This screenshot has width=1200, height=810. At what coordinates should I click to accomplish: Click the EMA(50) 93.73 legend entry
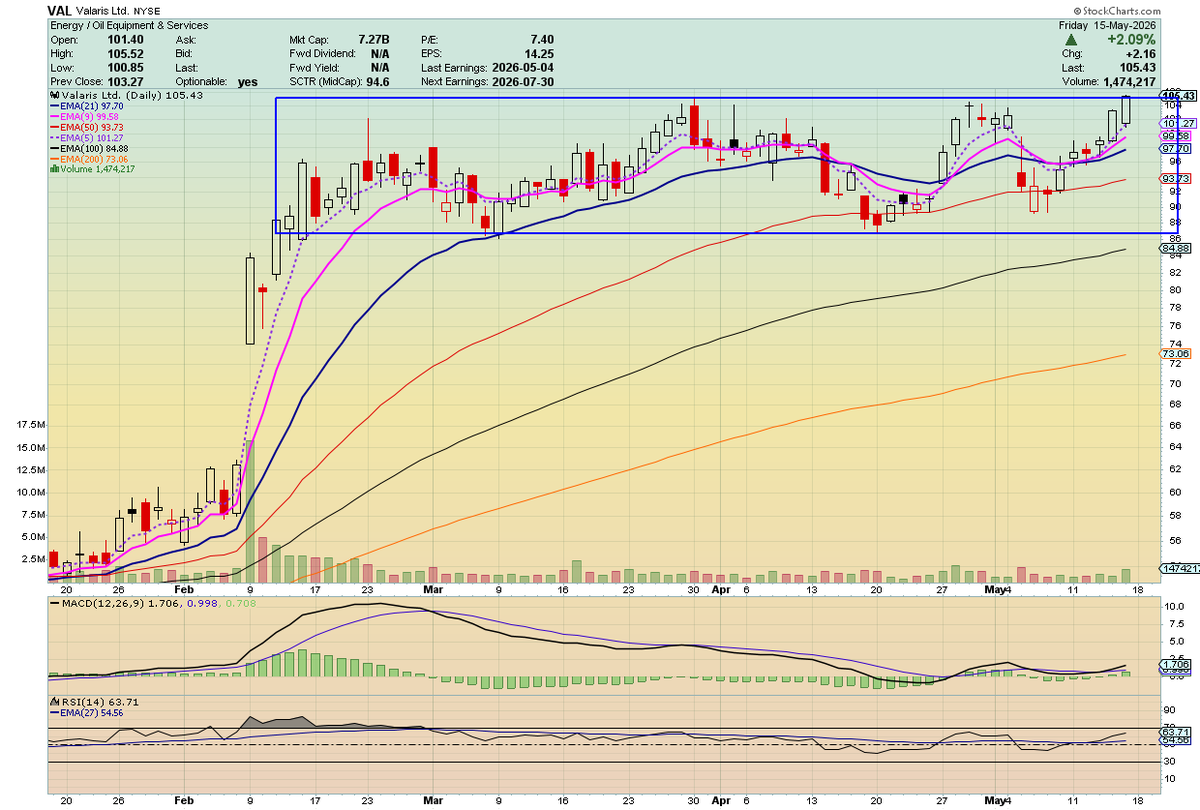point(86,127)
